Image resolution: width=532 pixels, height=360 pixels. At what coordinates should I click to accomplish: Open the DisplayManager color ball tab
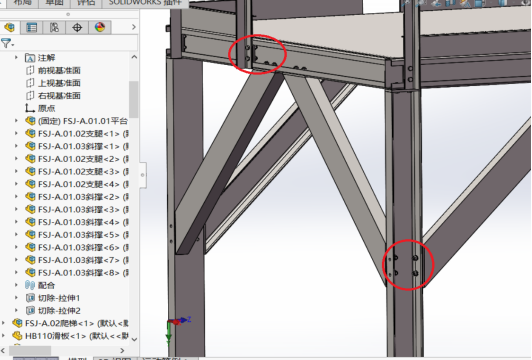coord(100,27)
